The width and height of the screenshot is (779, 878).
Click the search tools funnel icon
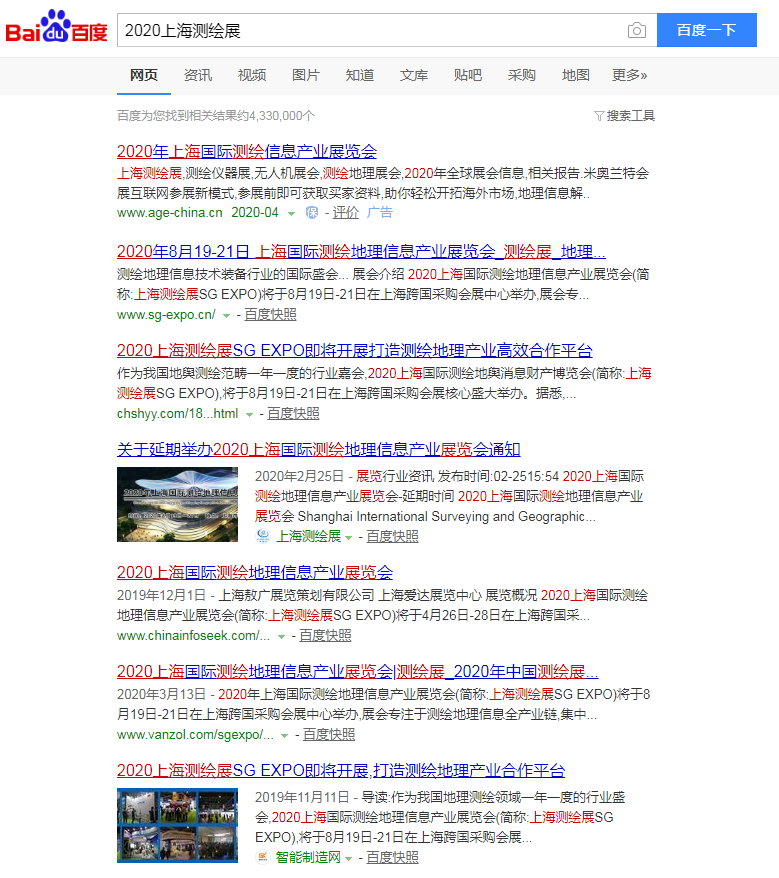coord(599,116)
